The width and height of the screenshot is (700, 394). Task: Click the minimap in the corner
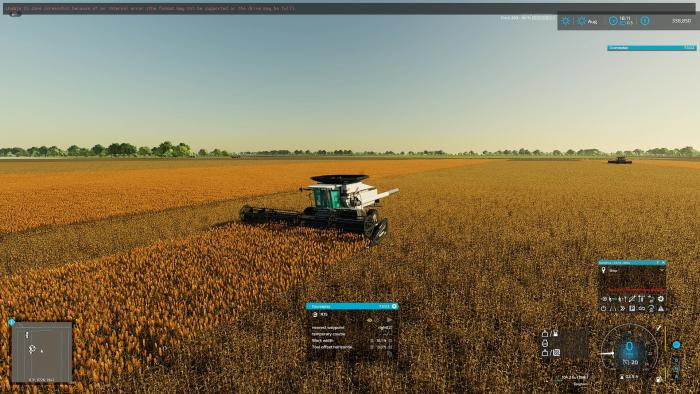tap(42, 353)
